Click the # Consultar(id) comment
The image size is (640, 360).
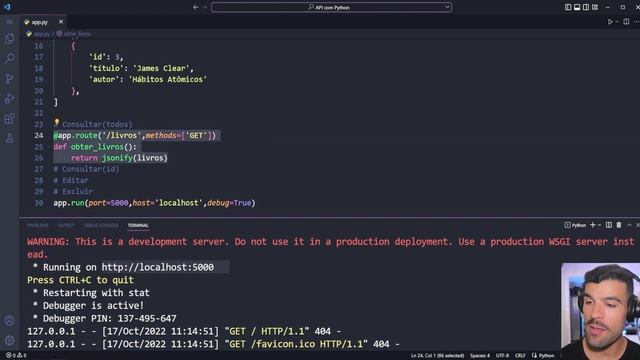coord(86,169)
